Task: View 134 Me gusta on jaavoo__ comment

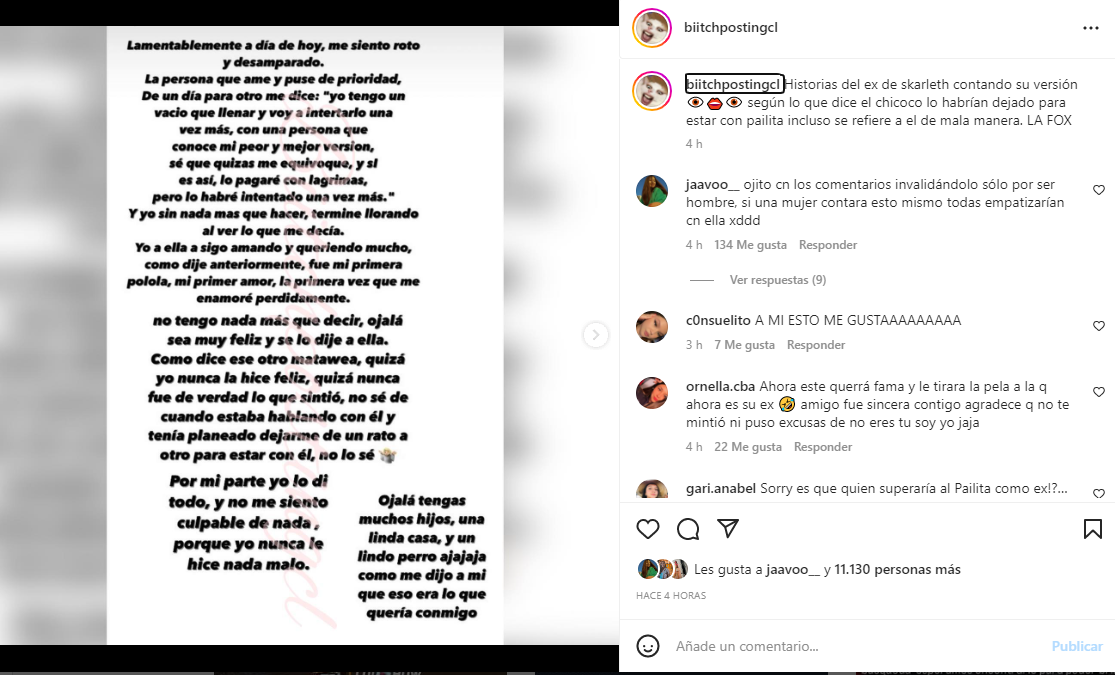Action: pos(750,245)
